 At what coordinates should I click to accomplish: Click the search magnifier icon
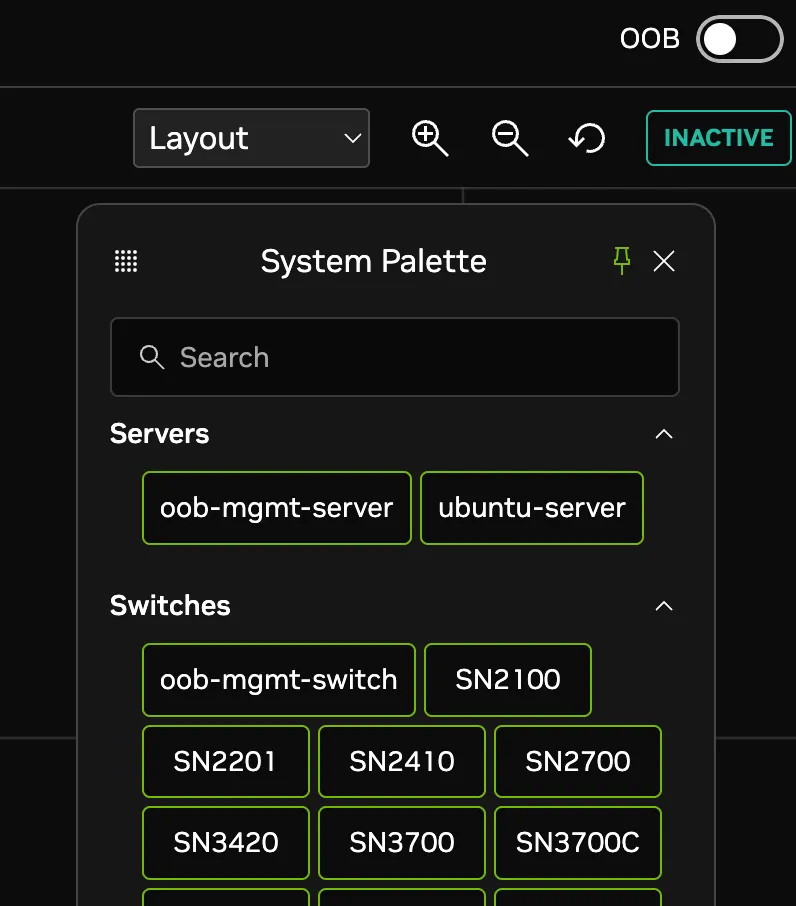[152, 357]
